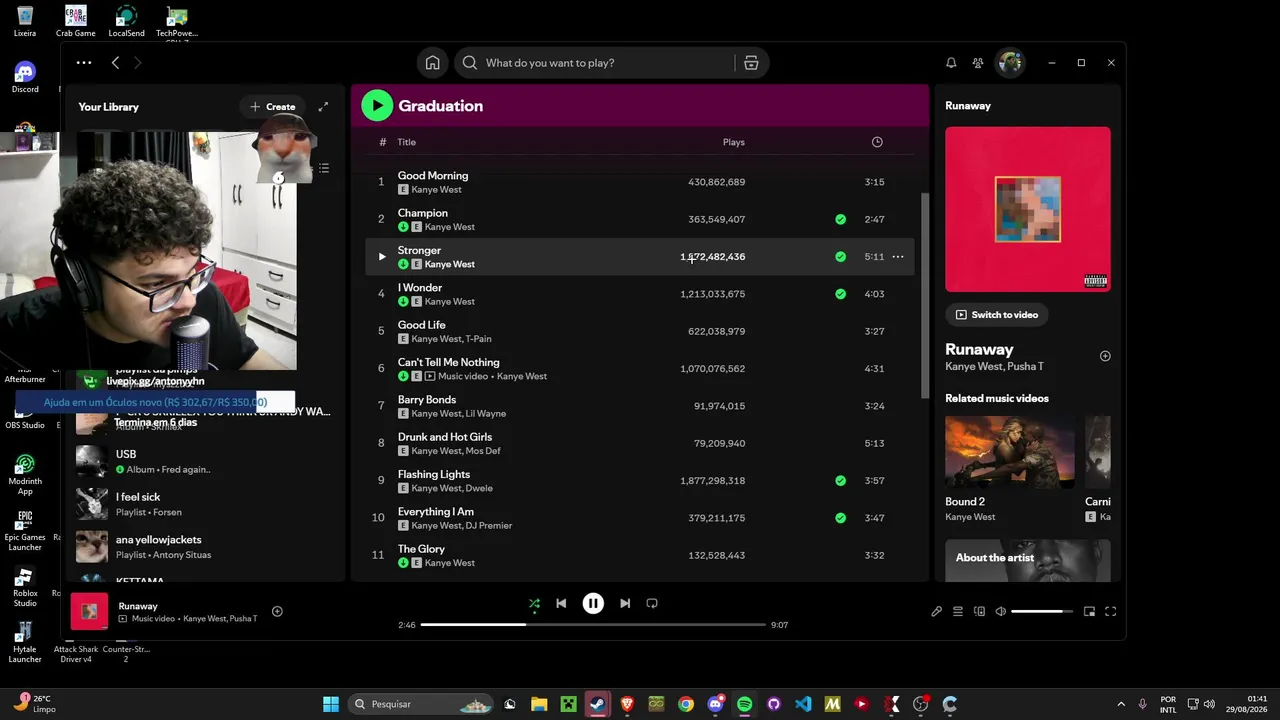The image size is (1280, 720).
Task: Toggle the saved checkmark for Stronger
Action: coord(840,257)
